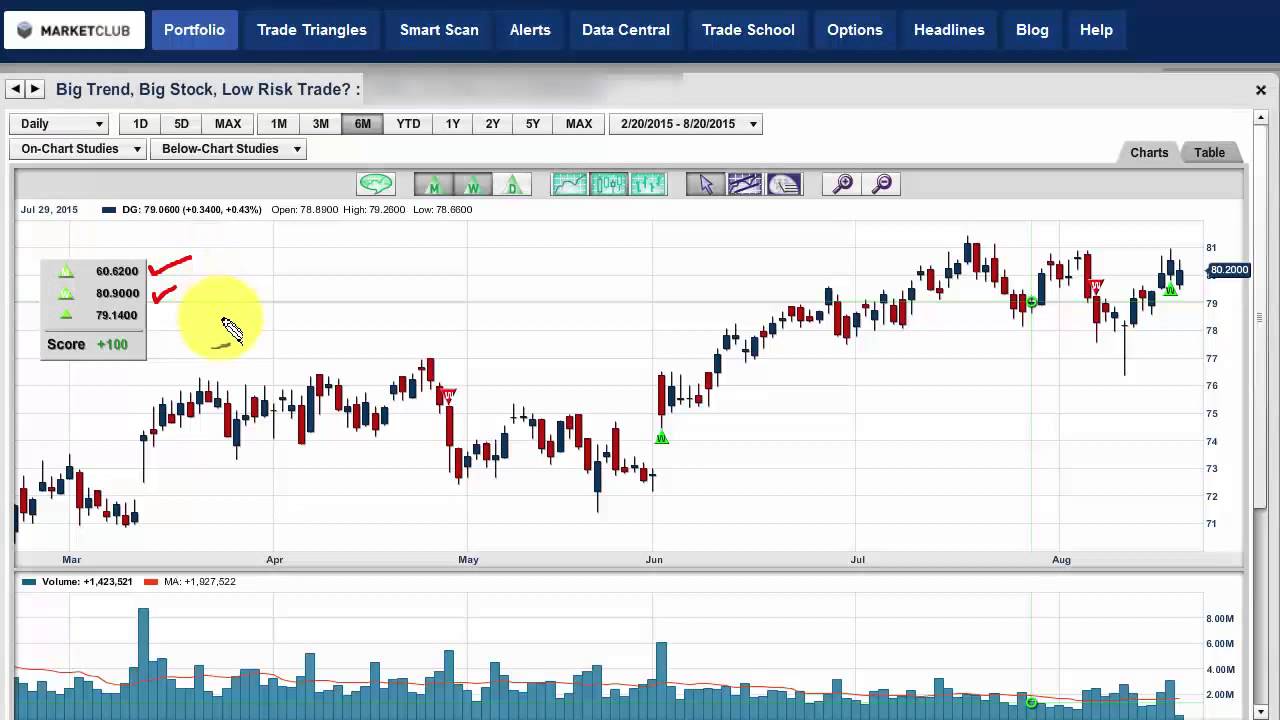
Task: Select the 1Y range button
Action: click(x=453, y=124)
